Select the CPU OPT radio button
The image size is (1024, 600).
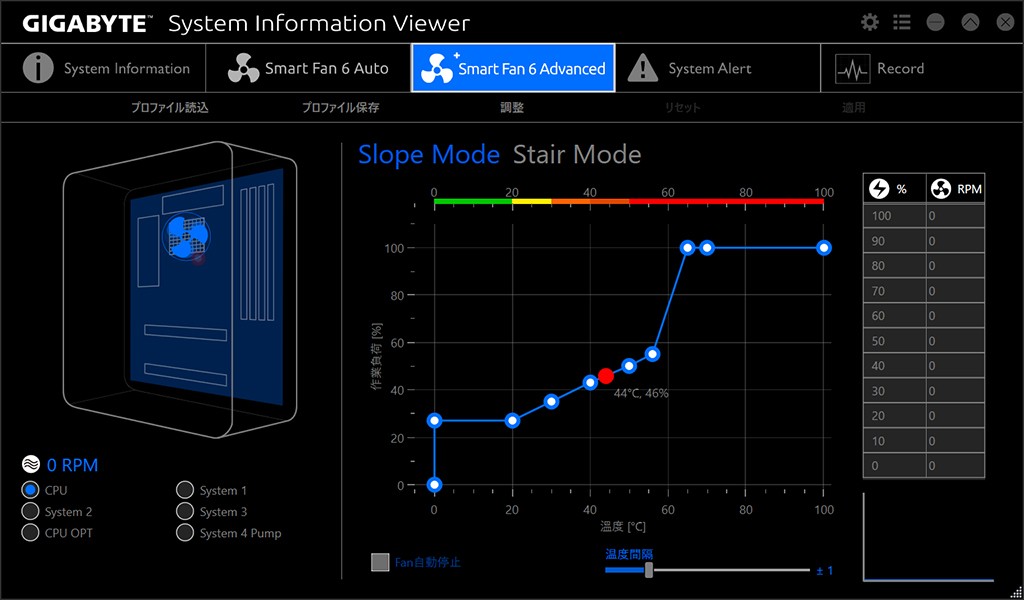coord(30,533)
